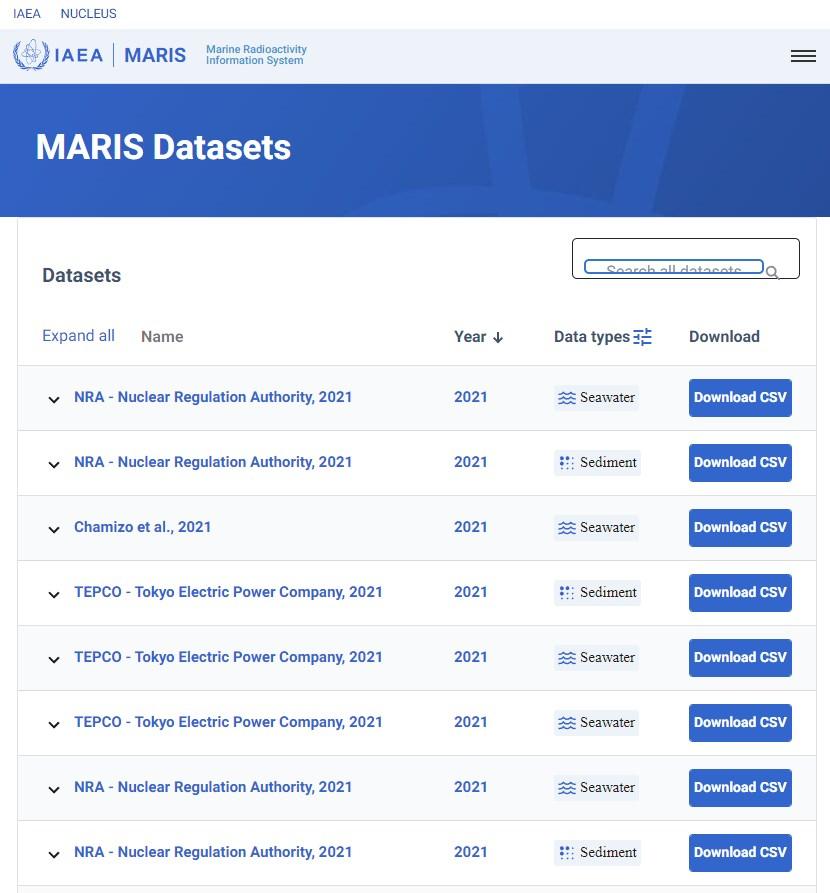The height and width of the screenshot is (893, 830).
Task: Download CSV for lower TEPCO Seawater dataset
Action: point(740,722)
